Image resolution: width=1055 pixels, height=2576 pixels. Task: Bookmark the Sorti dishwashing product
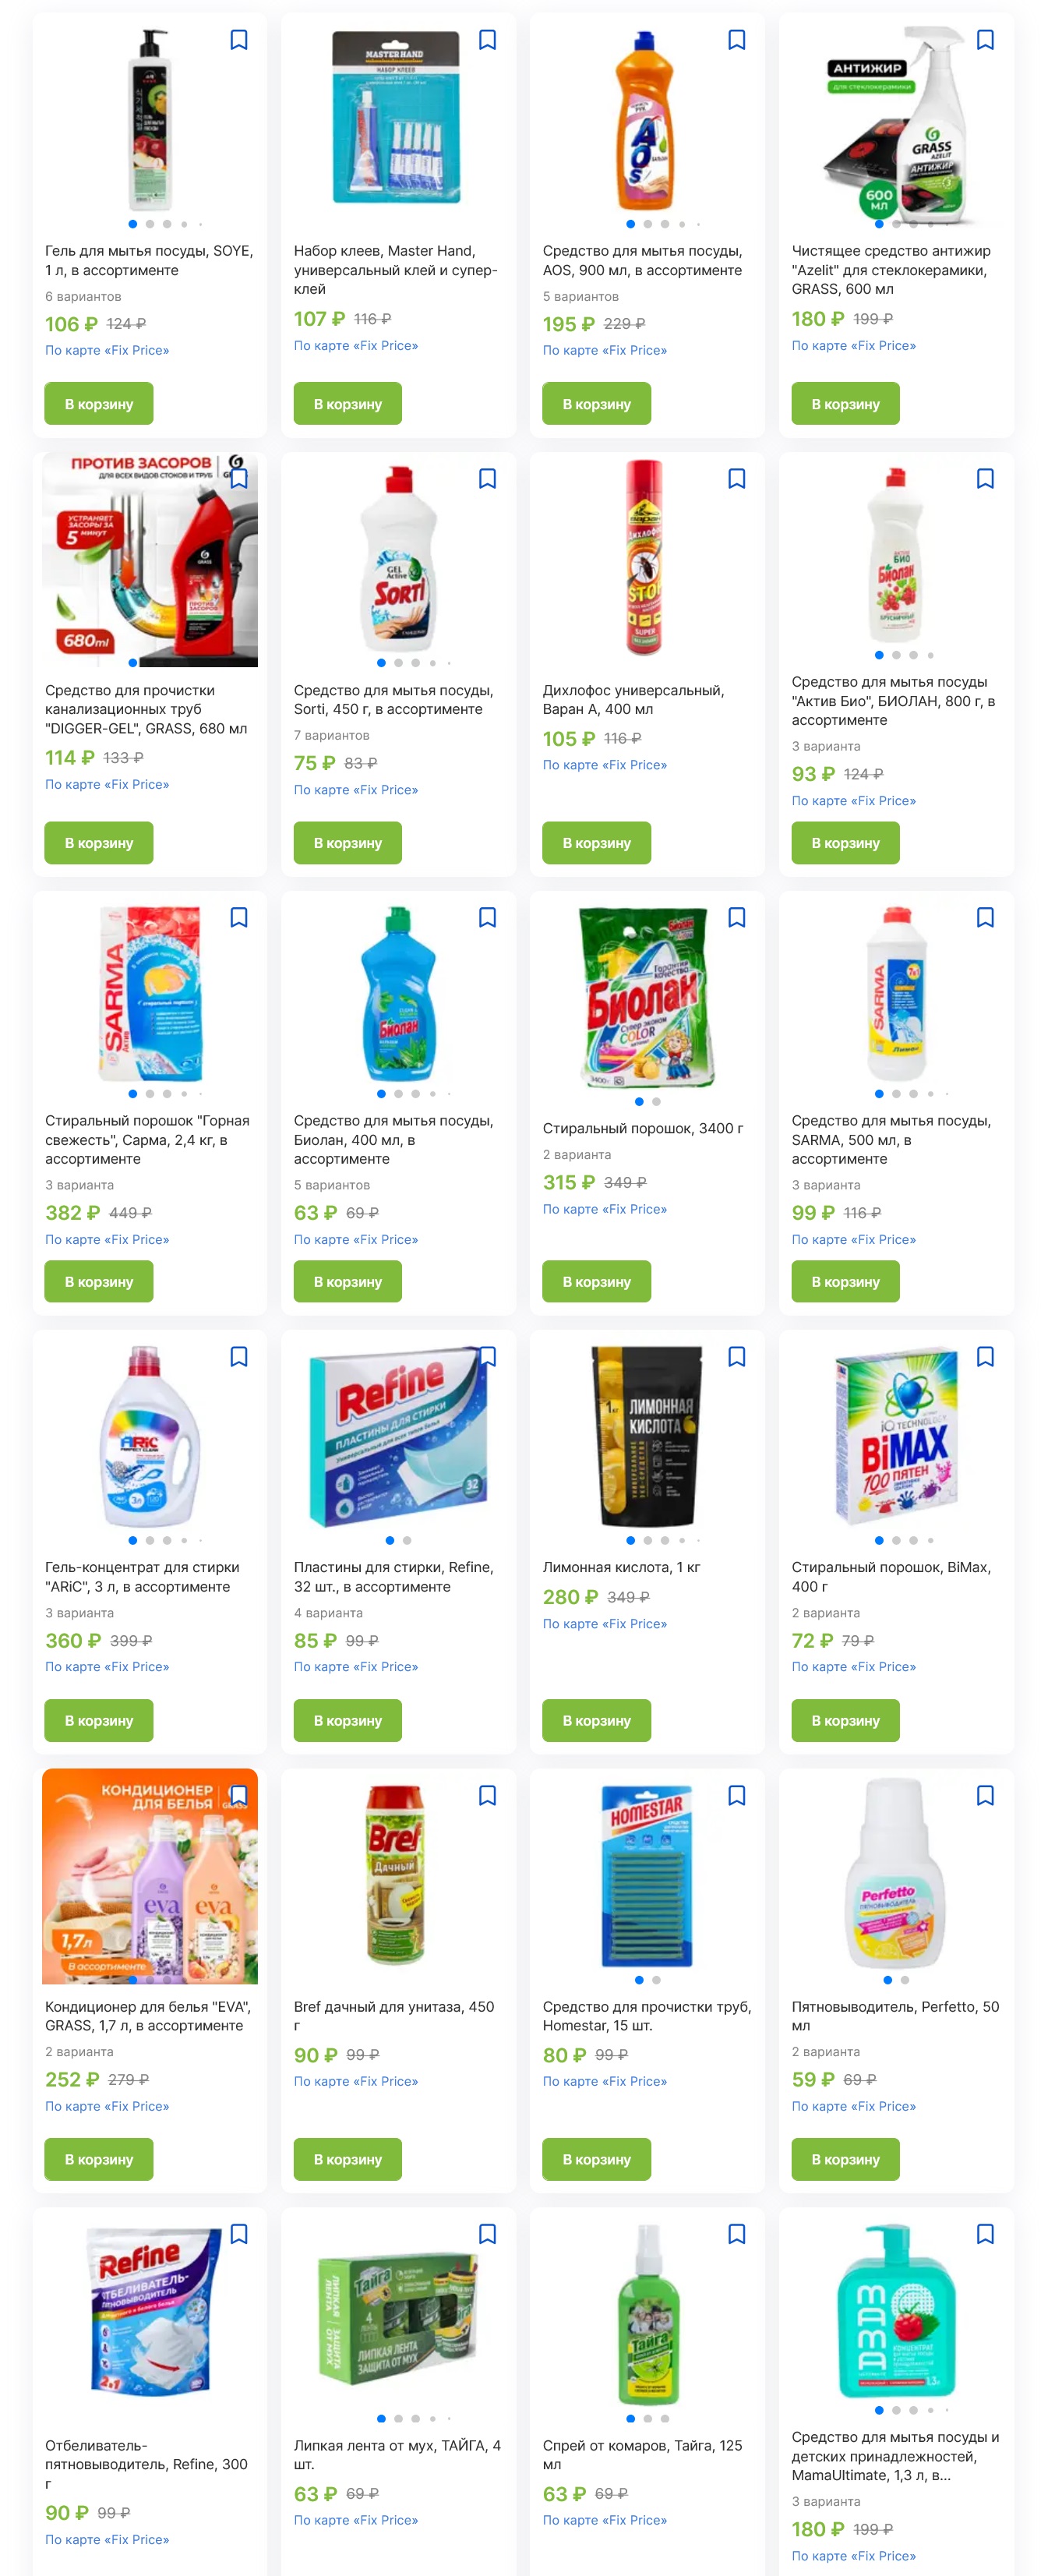point(487,479)
